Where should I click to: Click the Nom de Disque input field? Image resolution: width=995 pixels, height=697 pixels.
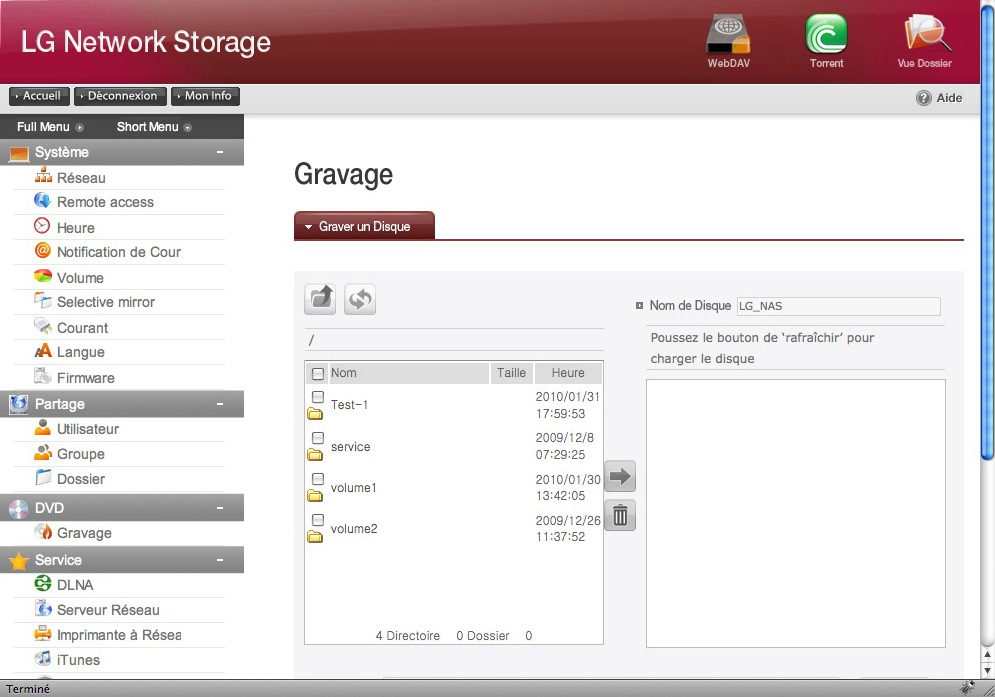click(x=838, y=306)
